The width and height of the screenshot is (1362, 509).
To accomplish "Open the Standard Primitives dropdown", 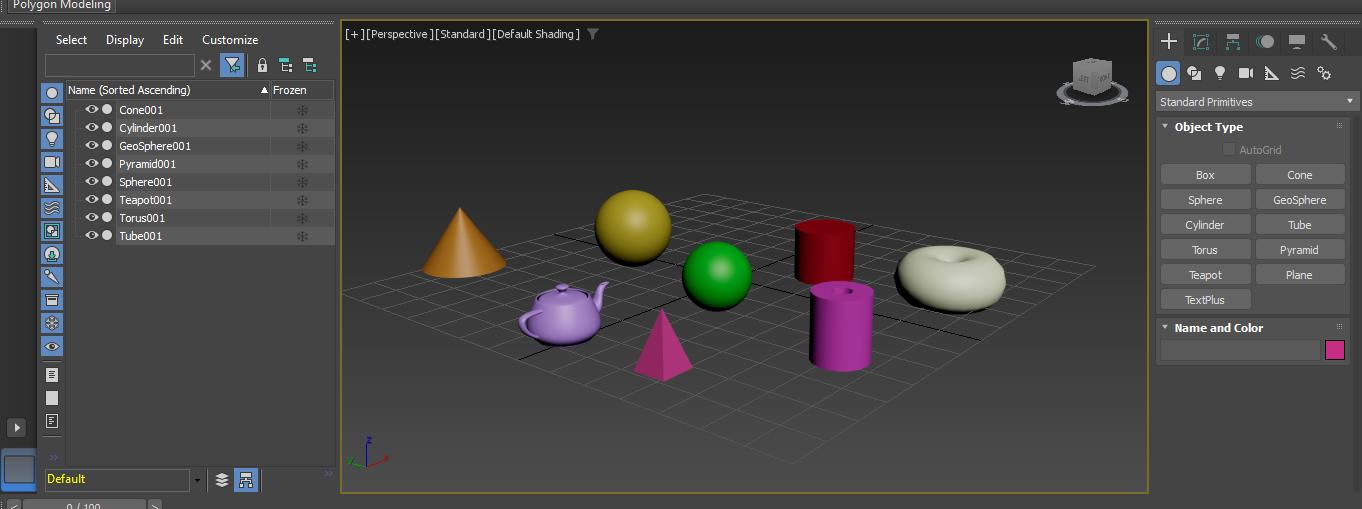I will [1257, 102].
